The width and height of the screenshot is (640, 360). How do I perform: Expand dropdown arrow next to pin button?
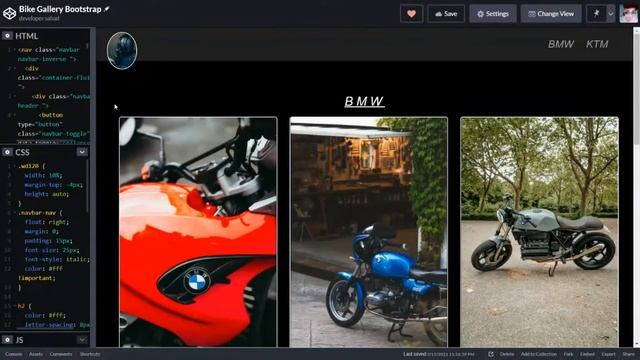point(611,14)
